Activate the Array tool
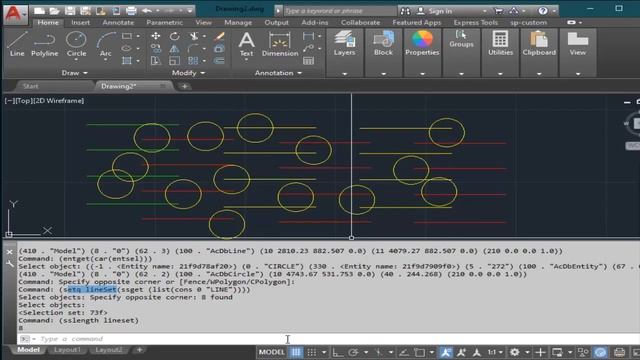Screen dimensions: 640x360 tap(193, 61)
